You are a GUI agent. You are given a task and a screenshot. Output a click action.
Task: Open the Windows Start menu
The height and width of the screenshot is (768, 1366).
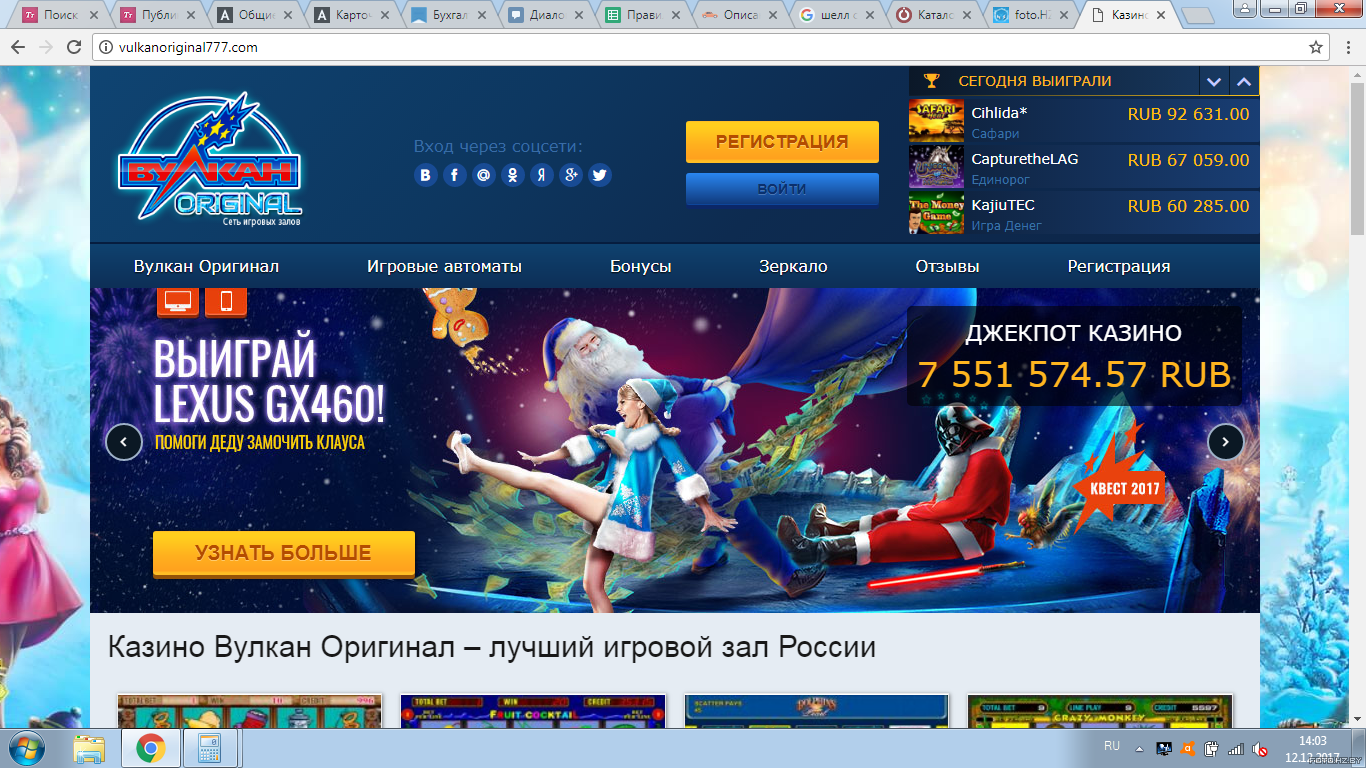tap(26, 747)
